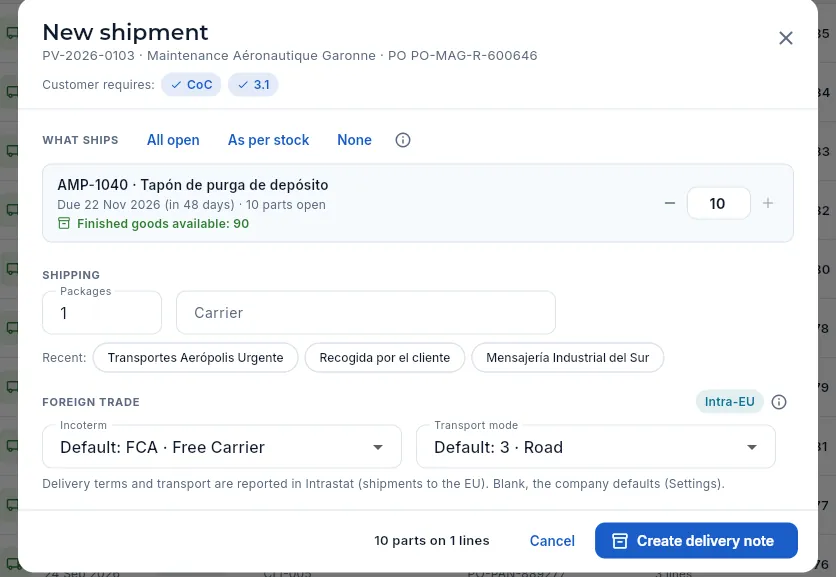Click the Packages input field
Viewport: 836px width, 577px height.
[x=102, y=312]
